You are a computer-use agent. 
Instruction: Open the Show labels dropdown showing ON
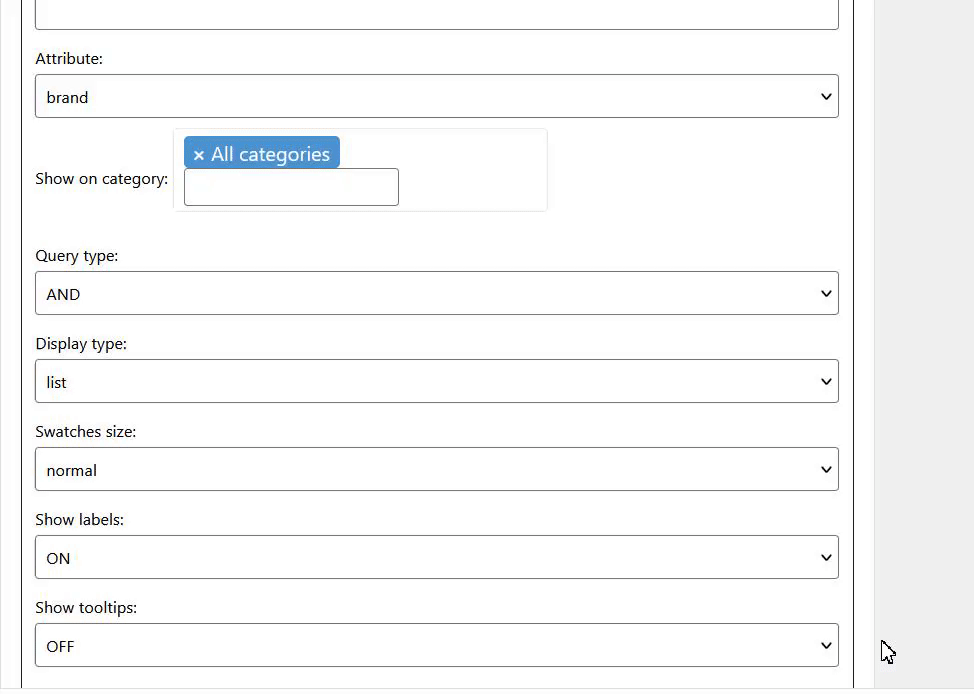click(436, 558)
